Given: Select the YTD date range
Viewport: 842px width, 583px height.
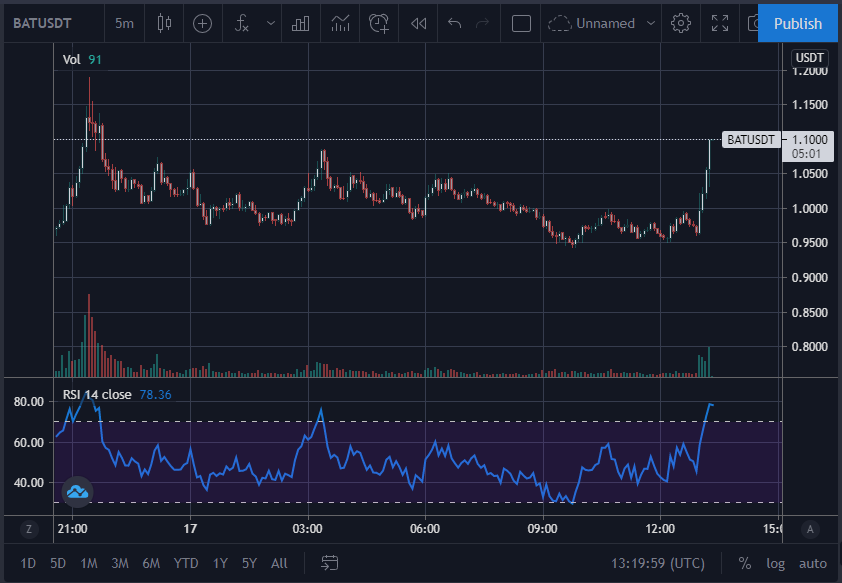Looking at the screenshot, I should click(186, 563).
